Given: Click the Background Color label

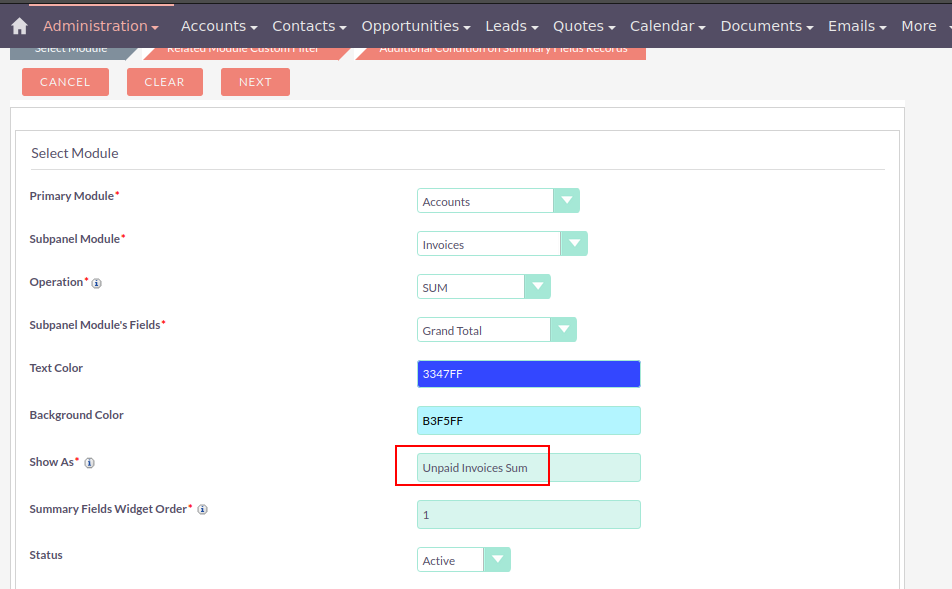Looking at the screenshot, I should pyautogui.click(x=76, y=415).
